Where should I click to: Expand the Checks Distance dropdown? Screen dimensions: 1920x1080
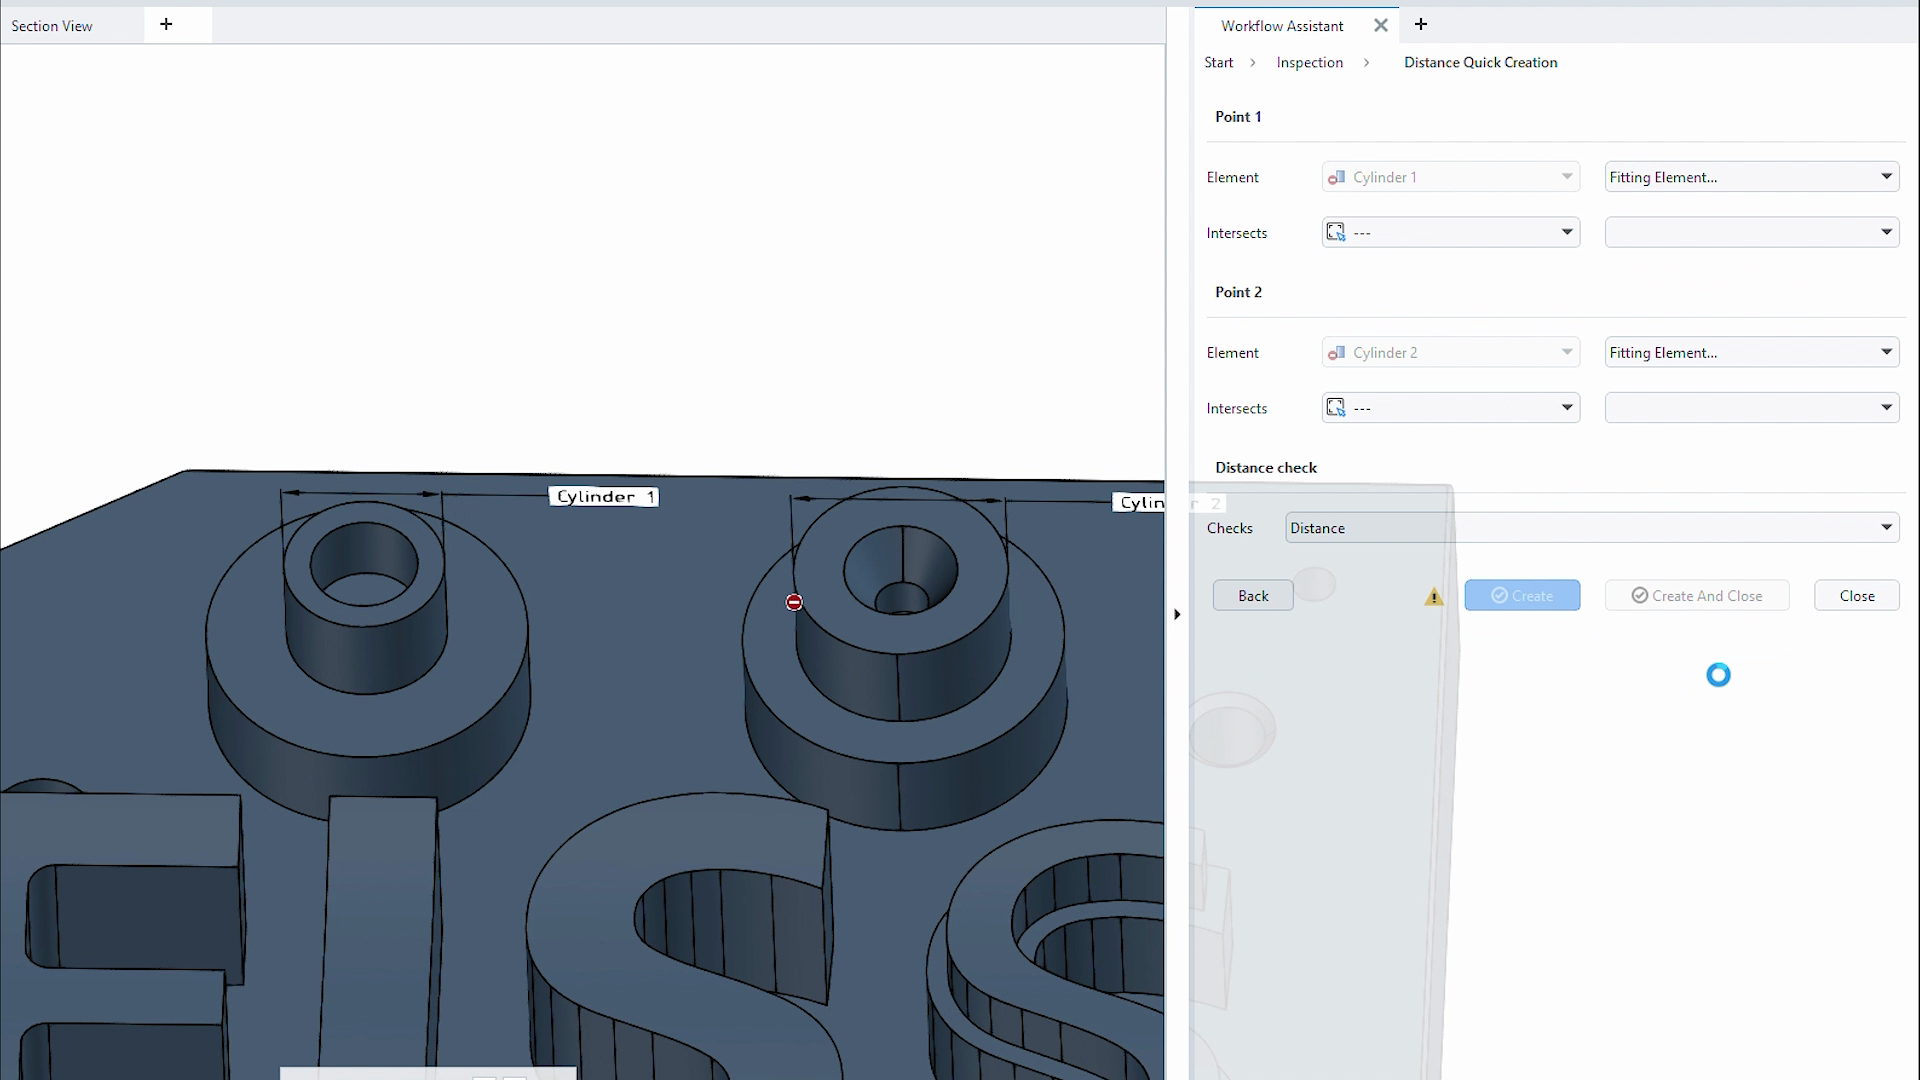1591,528
